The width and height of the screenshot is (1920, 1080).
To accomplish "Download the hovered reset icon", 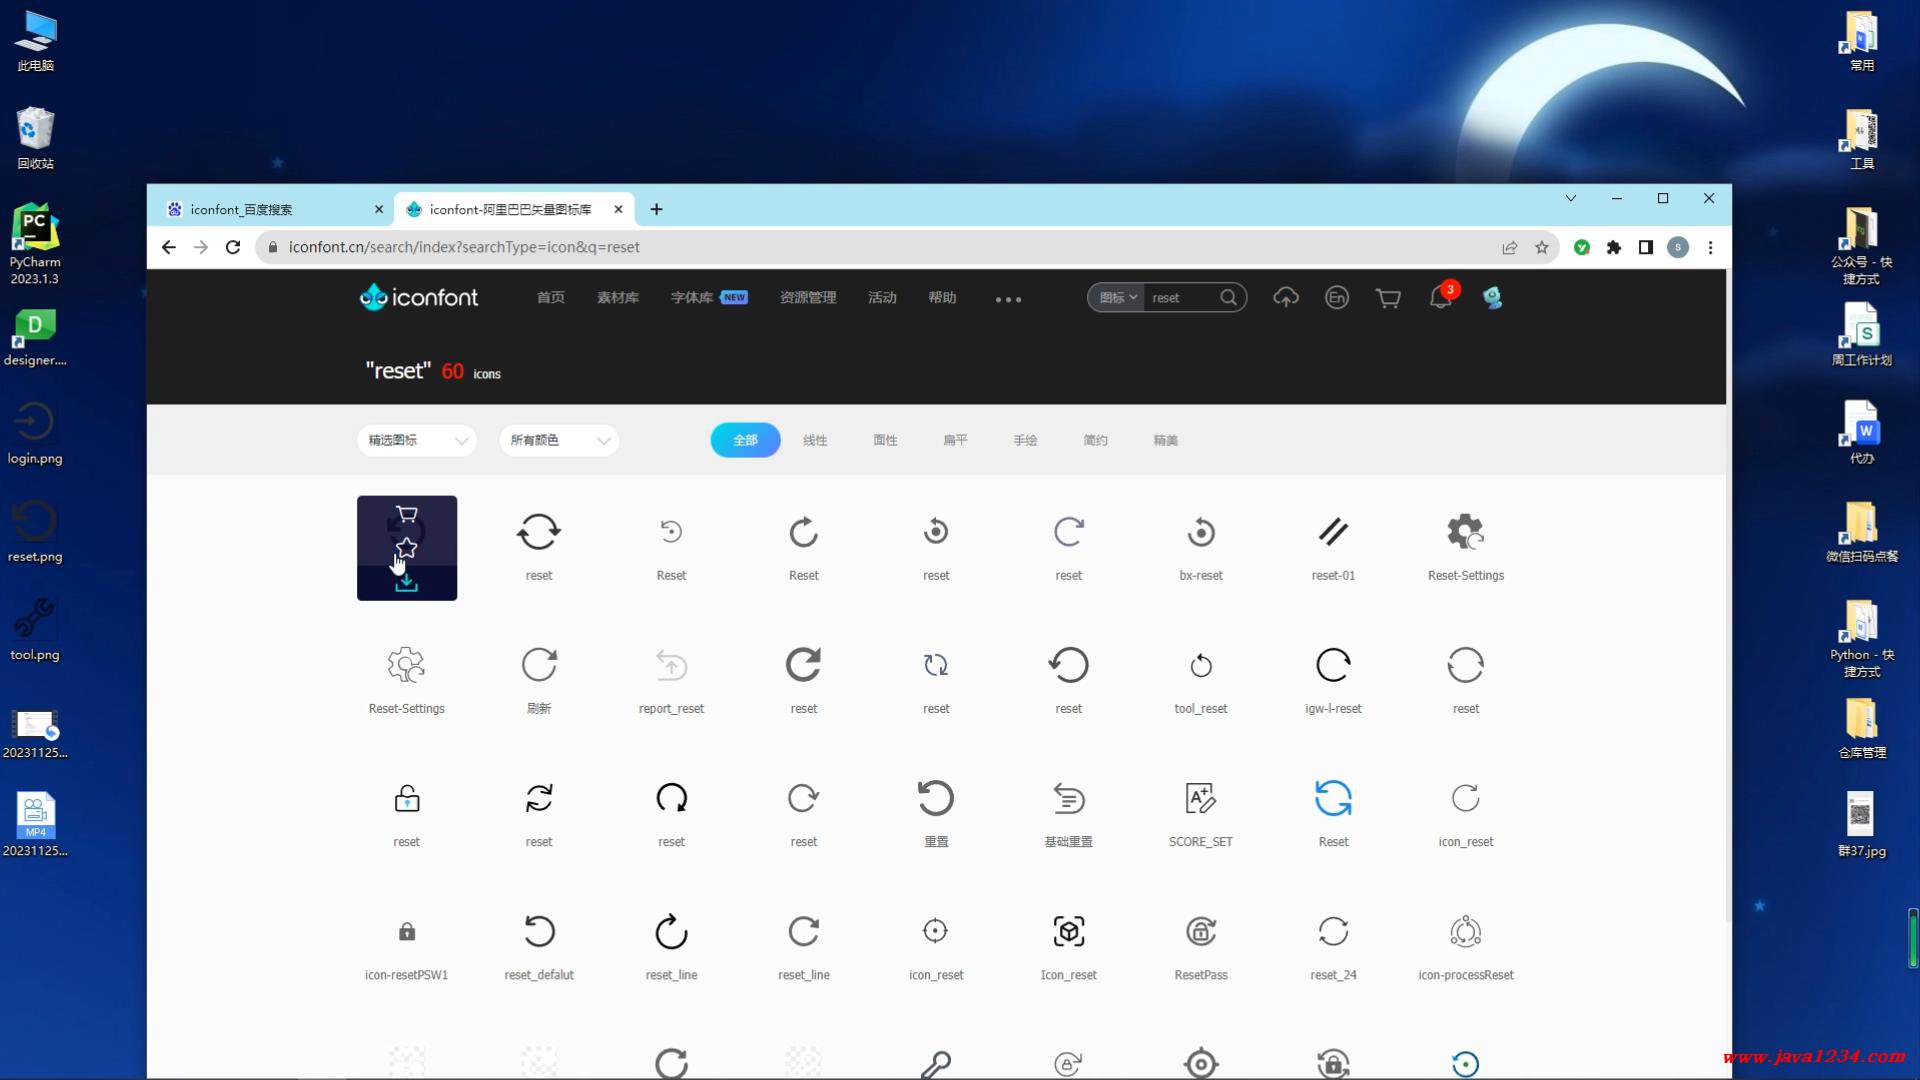I will coord(406,583).
